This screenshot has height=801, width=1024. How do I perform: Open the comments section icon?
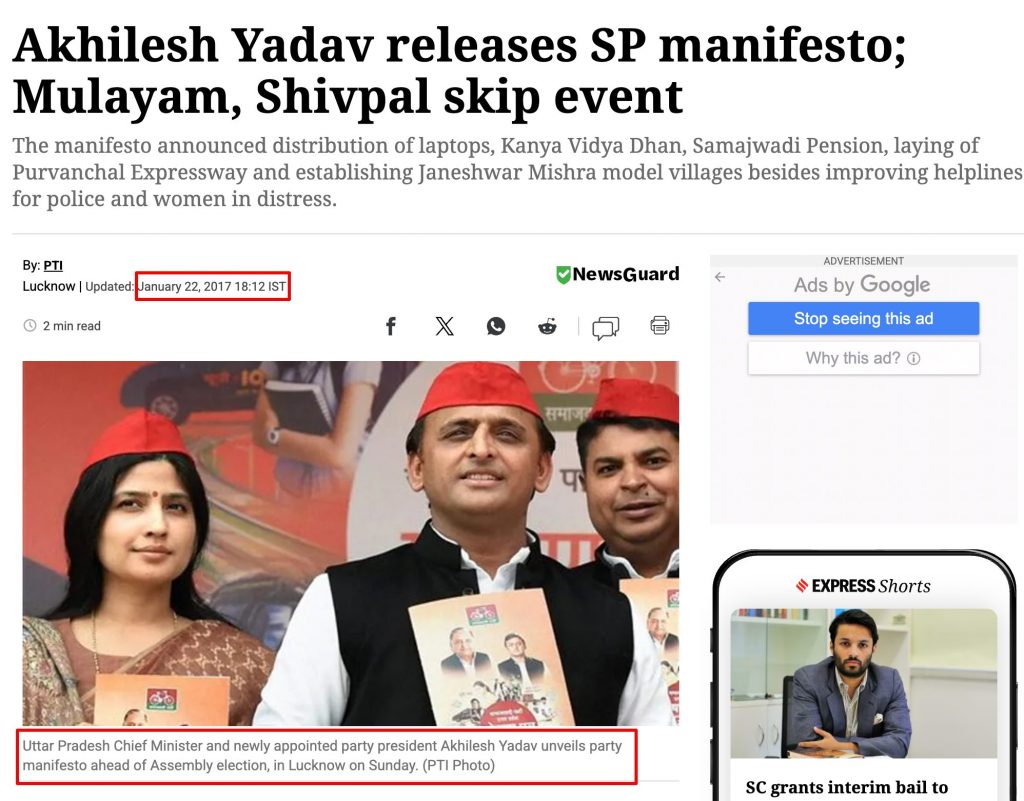(x=605, y=327)
